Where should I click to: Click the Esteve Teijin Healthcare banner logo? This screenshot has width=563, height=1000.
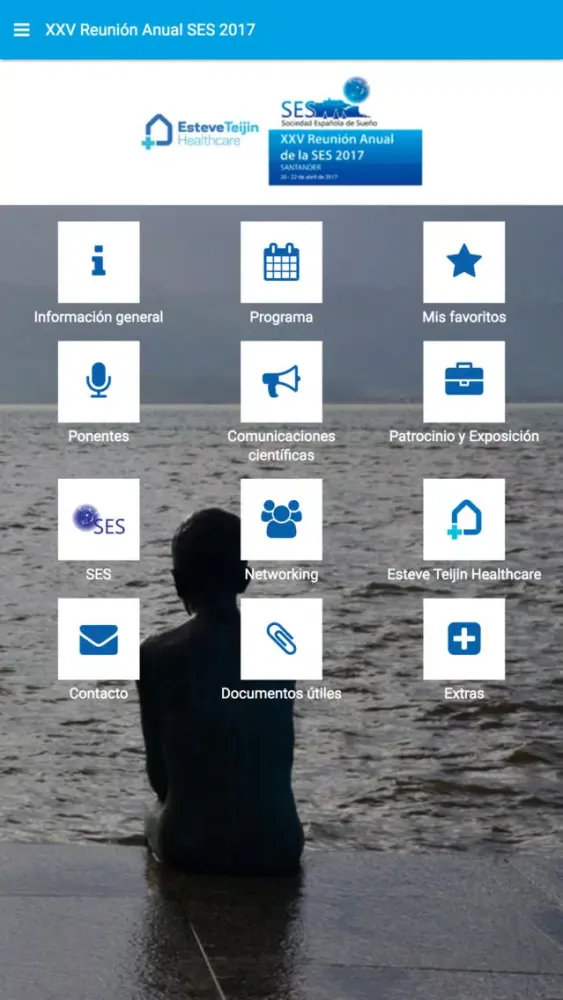pos(200,131)
